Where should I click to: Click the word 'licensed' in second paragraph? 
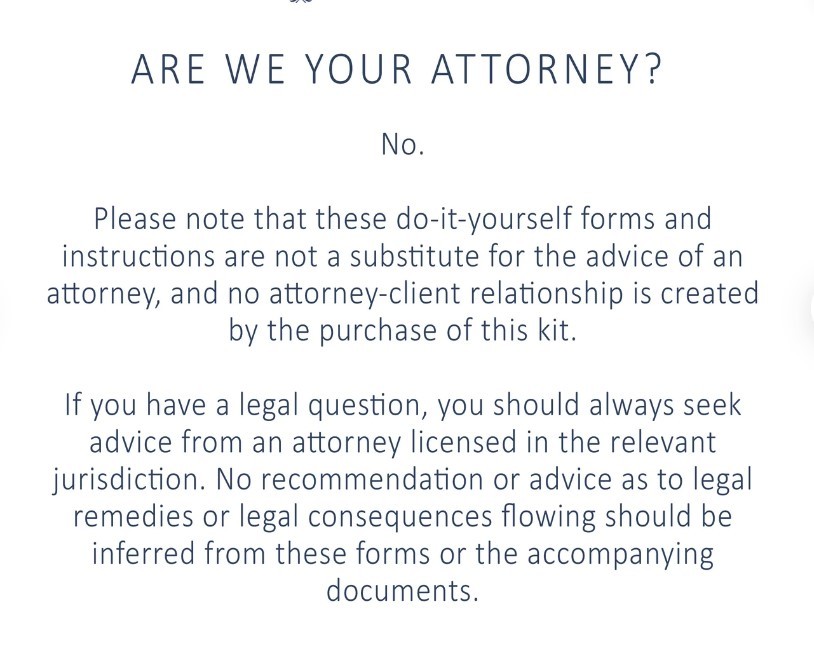tap(464, 442)
